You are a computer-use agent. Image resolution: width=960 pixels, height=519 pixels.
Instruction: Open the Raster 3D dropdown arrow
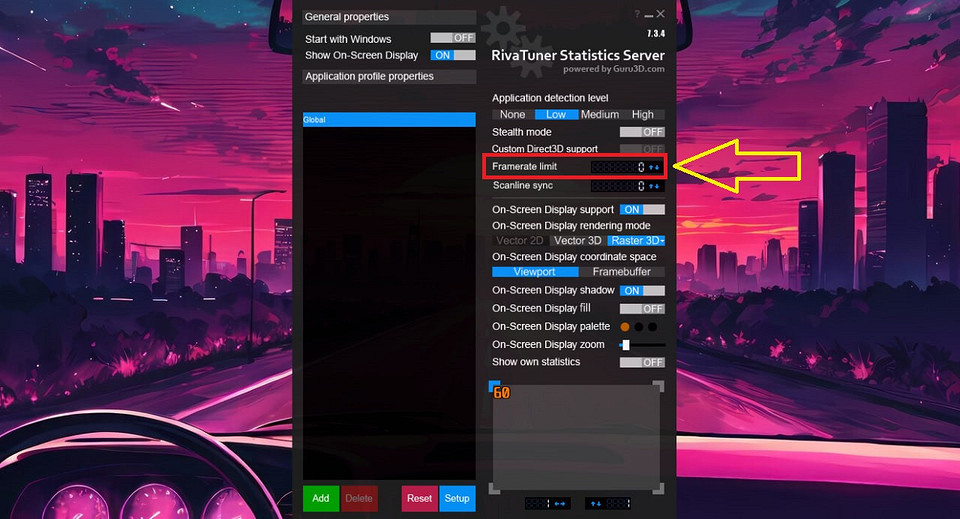(x=661, y=241)
